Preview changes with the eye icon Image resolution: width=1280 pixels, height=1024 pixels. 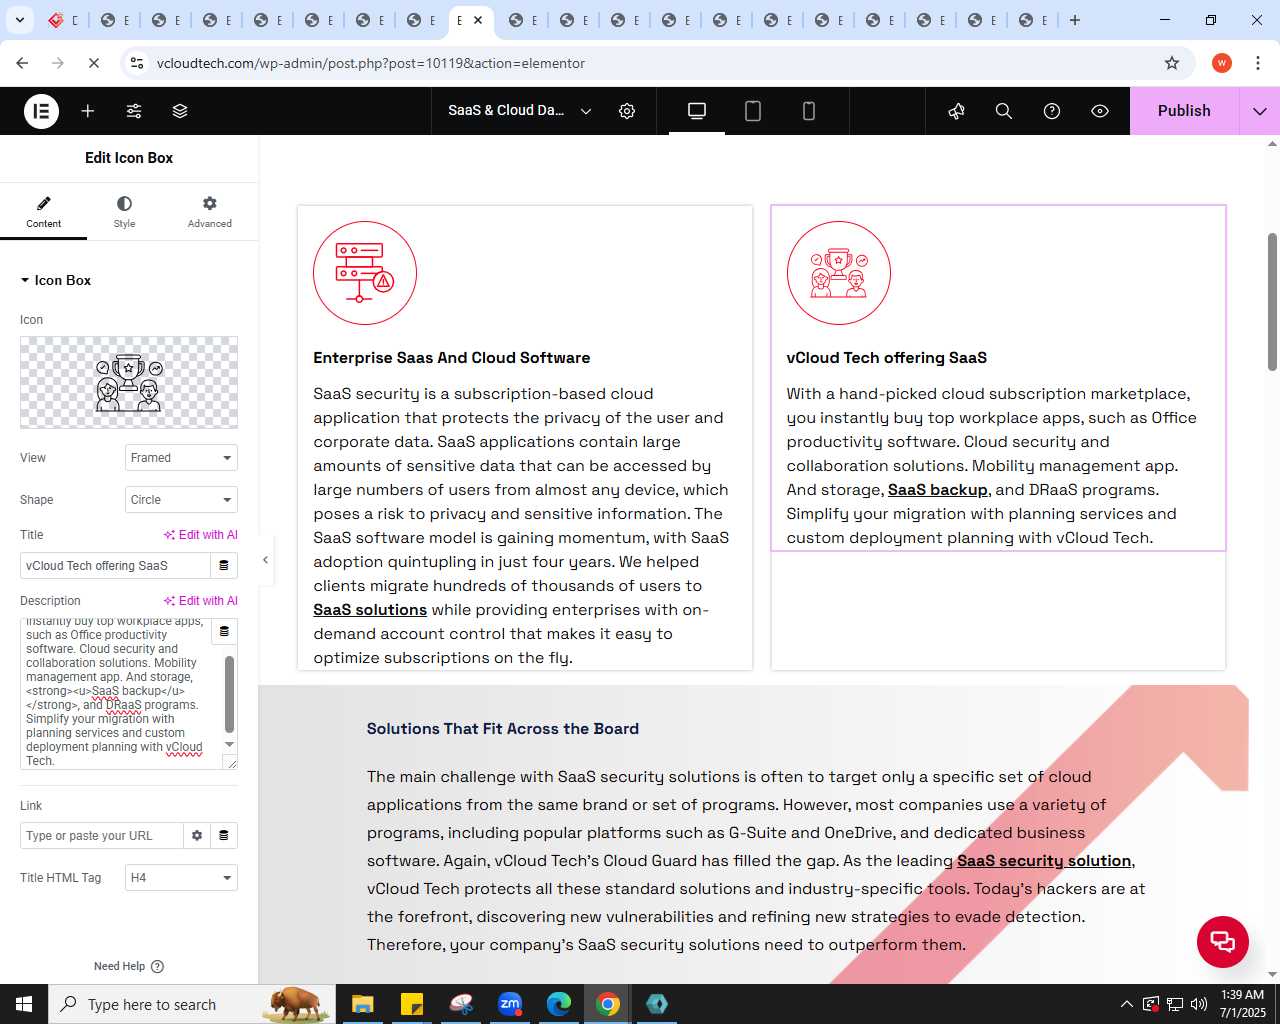[x=1100, y=111]
